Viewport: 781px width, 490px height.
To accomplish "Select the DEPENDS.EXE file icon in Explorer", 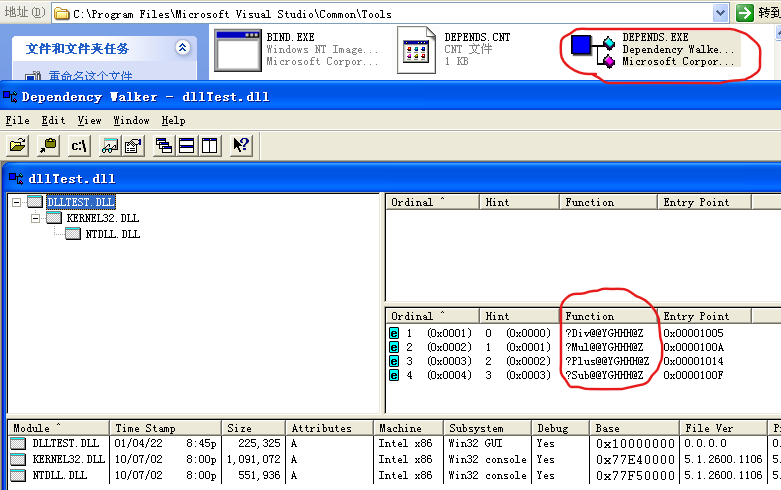I will click(593, 51).
